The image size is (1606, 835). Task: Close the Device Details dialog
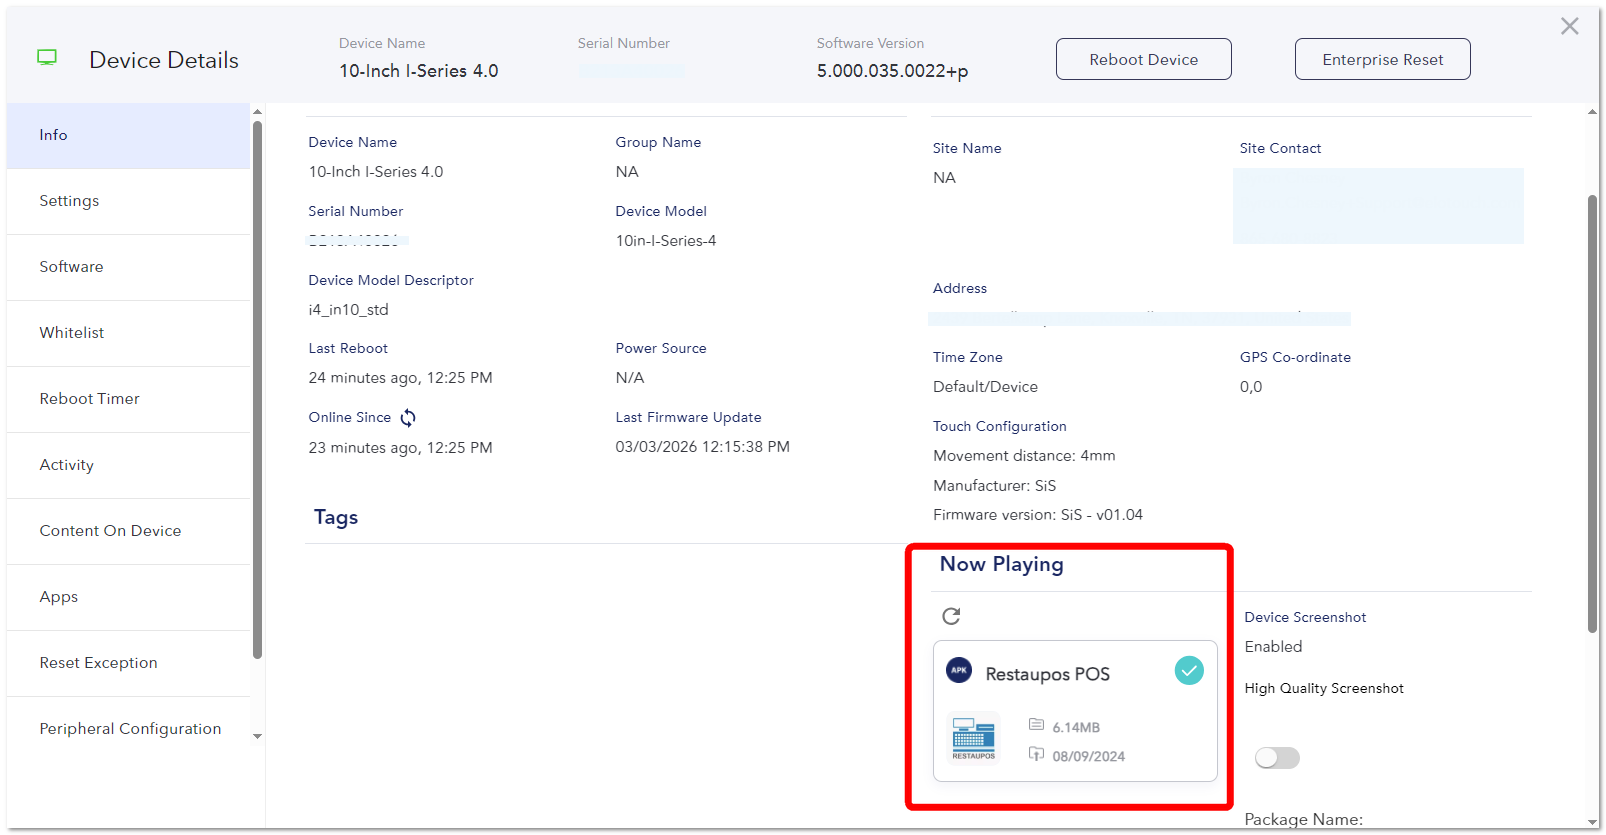tap(1569, 26)
